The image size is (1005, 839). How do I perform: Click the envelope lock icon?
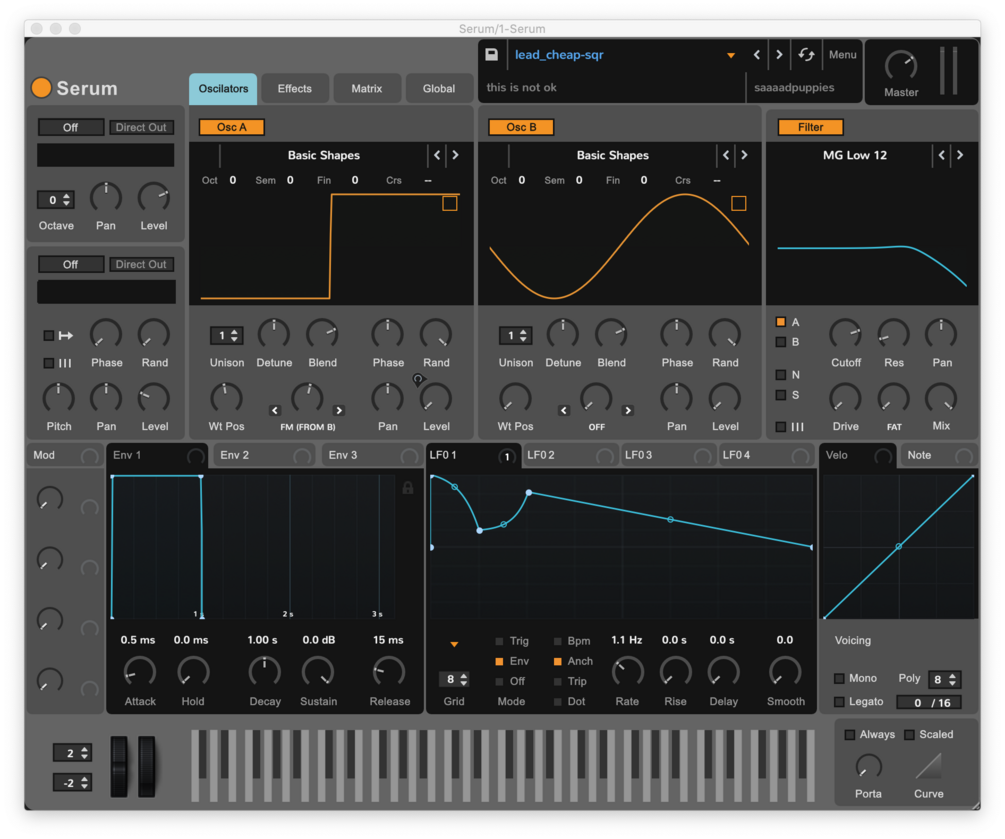click(408, 488)
